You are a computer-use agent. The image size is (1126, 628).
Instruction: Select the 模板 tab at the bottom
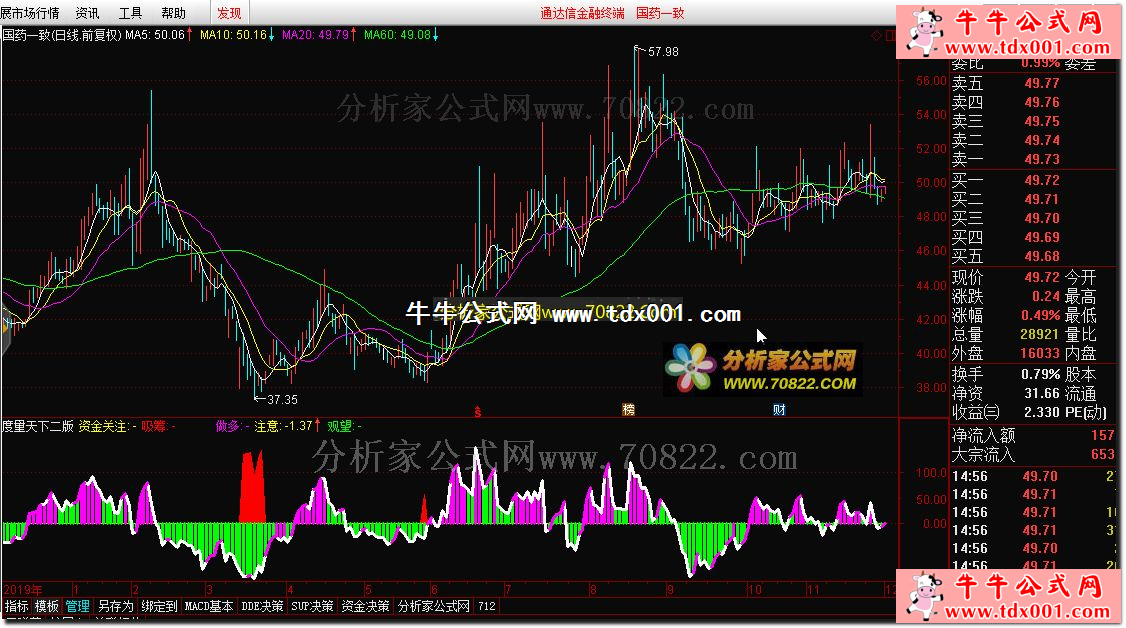[x=47, y=606]
